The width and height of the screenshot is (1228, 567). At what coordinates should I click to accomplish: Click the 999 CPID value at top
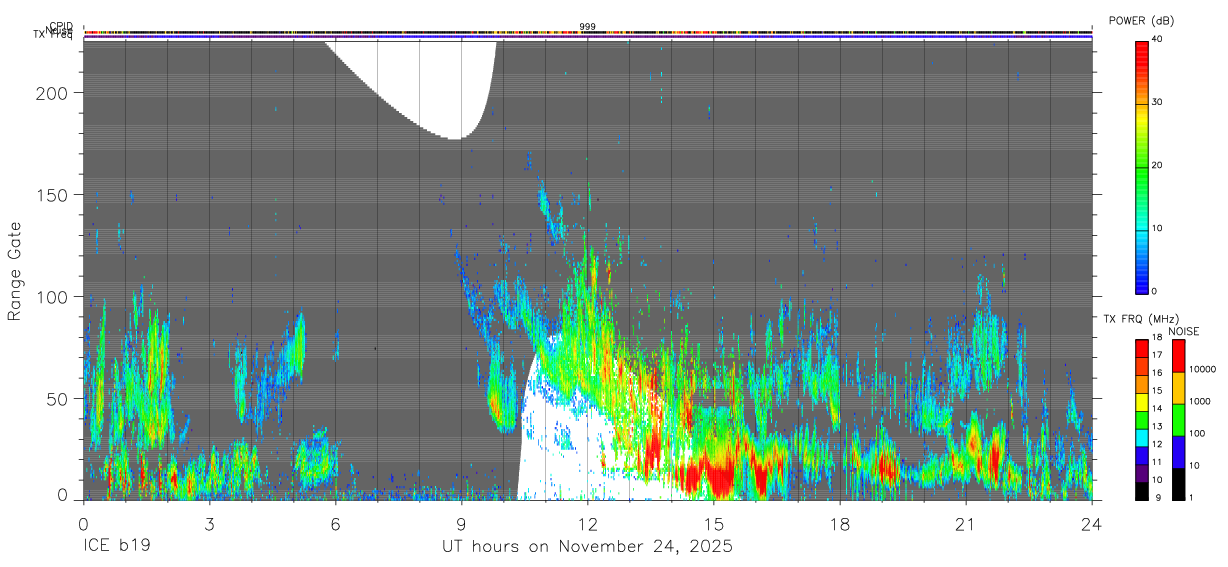(x=588, y=27)
